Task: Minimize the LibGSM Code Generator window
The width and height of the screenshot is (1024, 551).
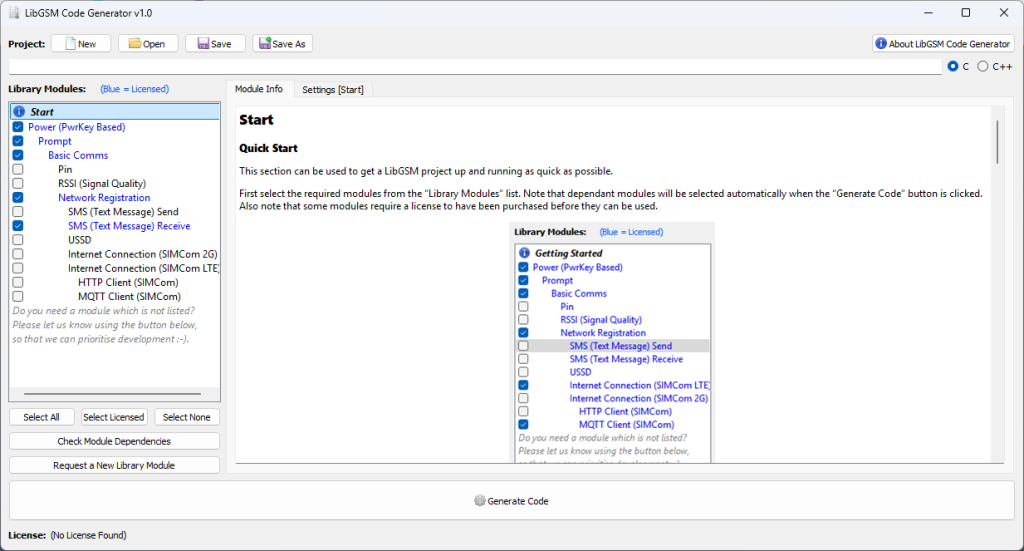Action: coord(929,13)
